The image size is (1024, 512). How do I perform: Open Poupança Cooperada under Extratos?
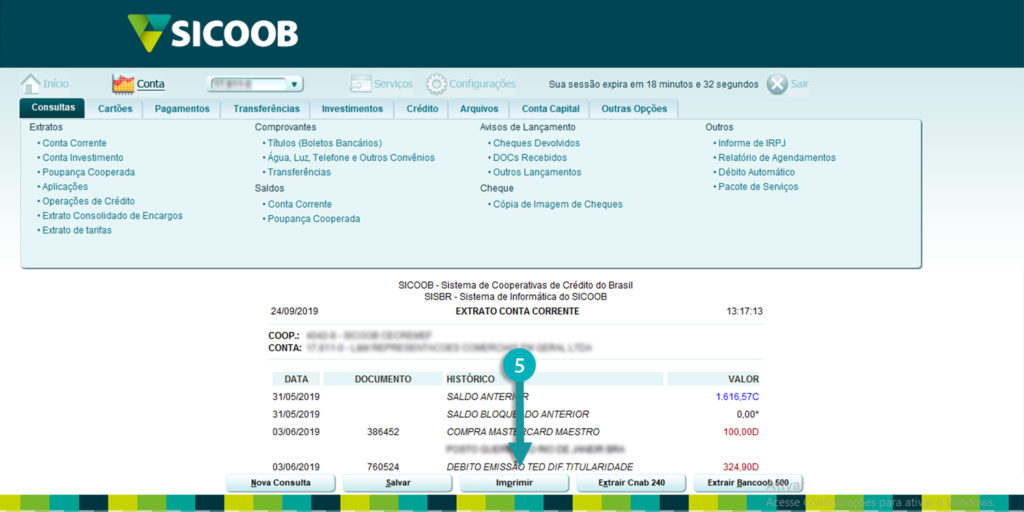[89, 172]
